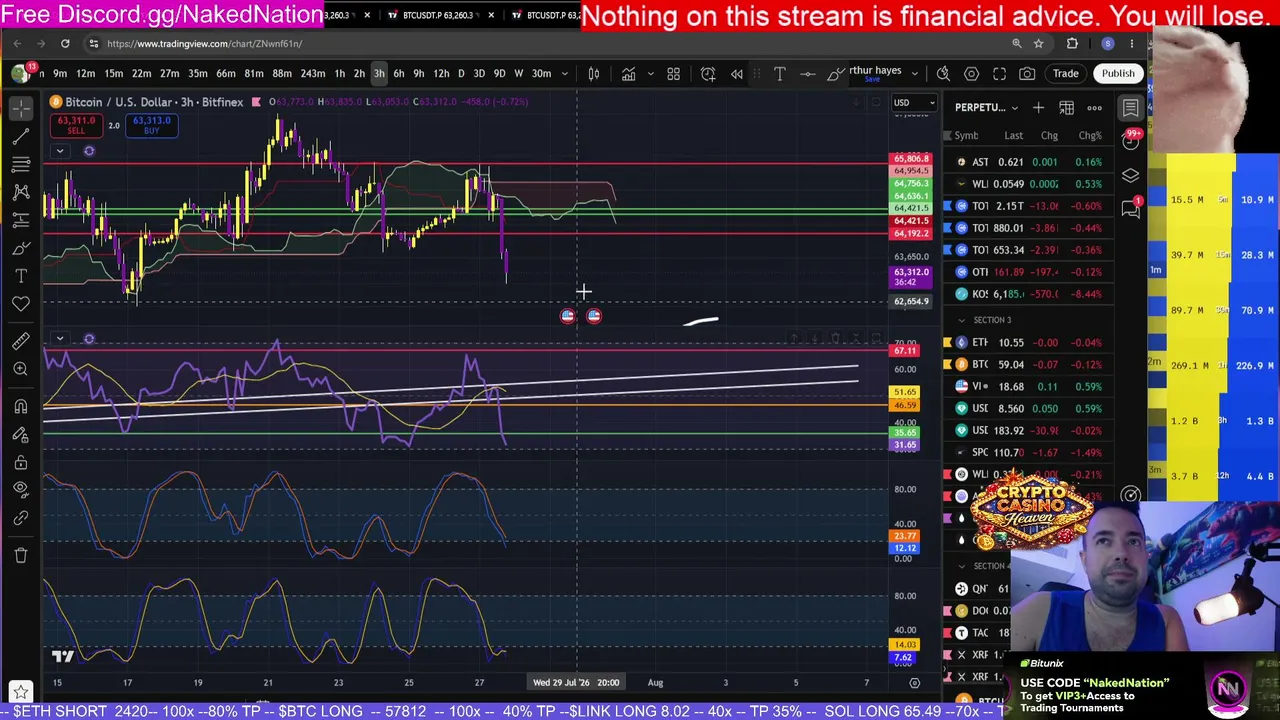
Task: Toggle the watchlist panel icon
Action: (x=1130, y=107)
